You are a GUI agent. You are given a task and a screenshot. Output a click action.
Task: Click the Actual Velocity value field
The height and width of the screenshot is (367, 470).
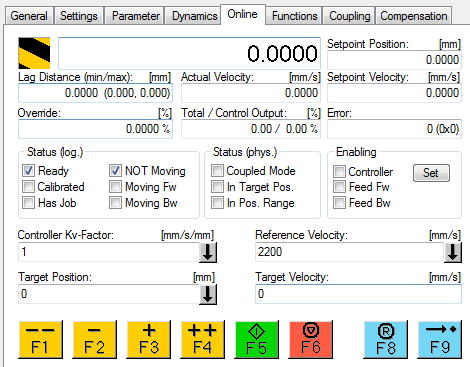[251, 93]
